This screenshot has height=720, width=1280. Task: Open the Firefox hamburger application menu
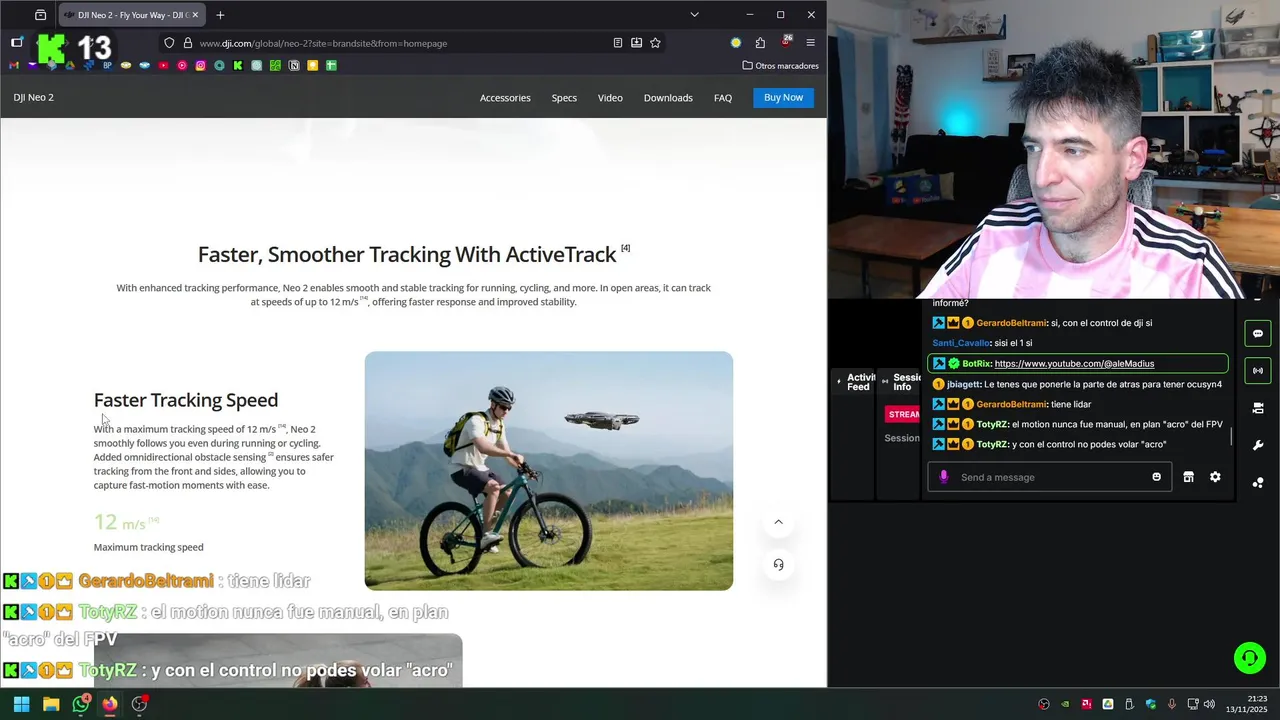(x=810, y=43)
